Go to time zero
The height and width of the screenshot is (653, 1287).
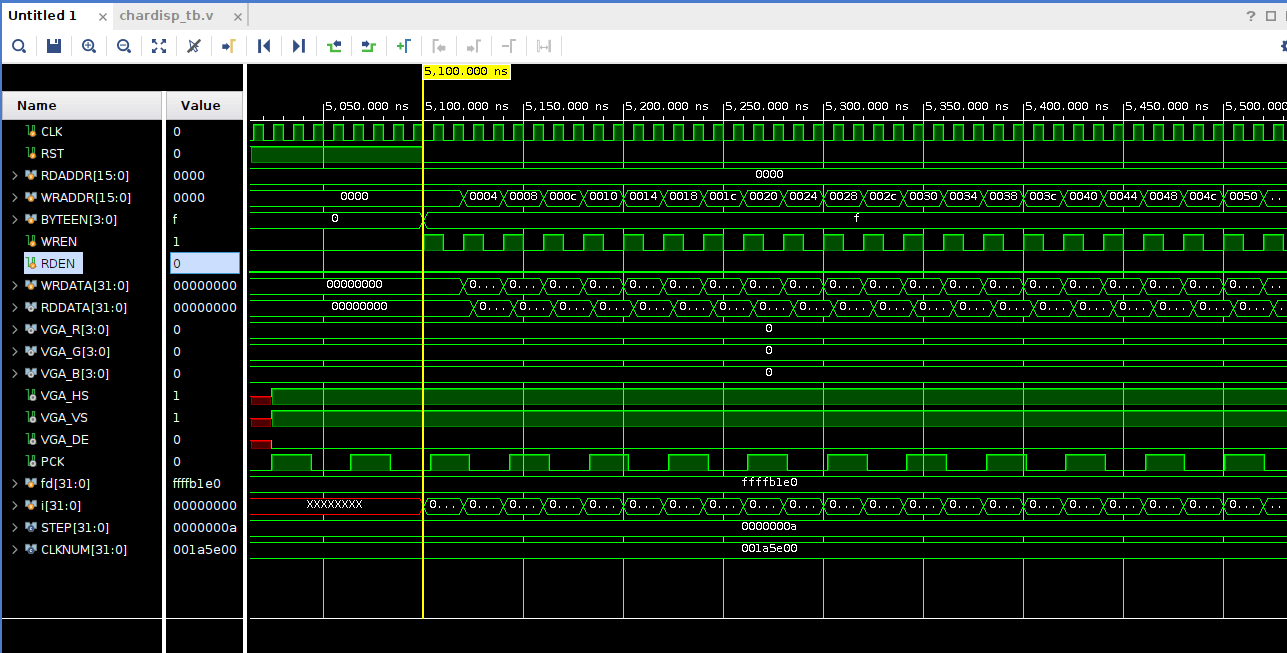(264, 46)
